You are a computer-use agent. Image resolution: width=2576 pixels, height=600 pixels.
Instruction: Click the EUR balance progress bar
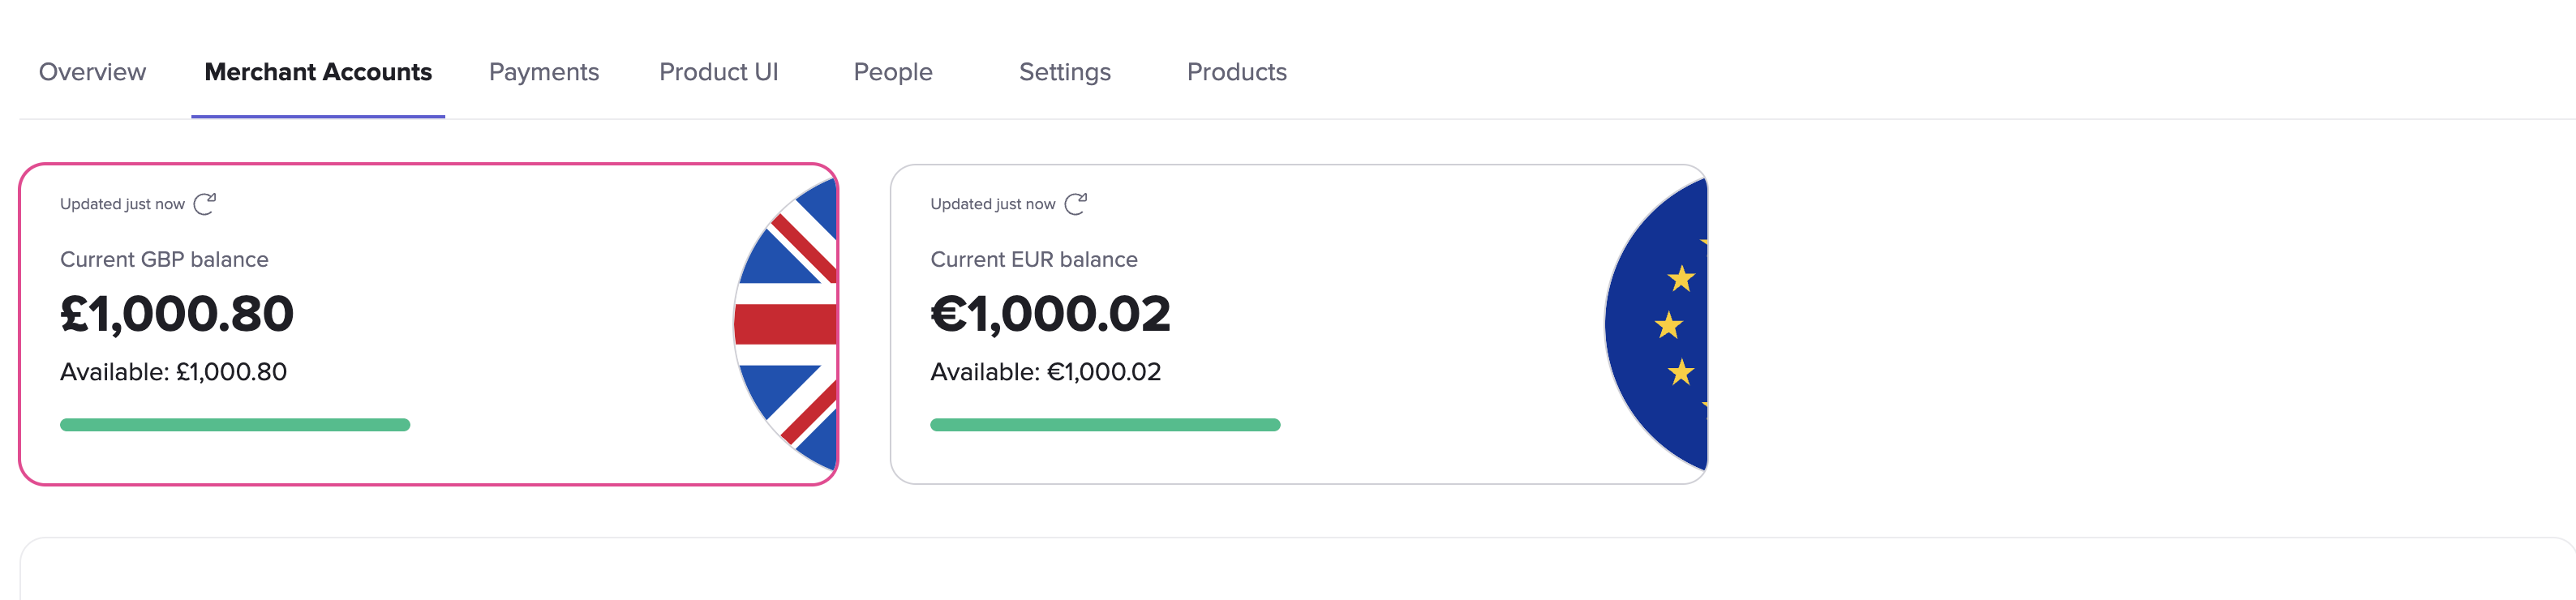click(x=1105, y=425)
